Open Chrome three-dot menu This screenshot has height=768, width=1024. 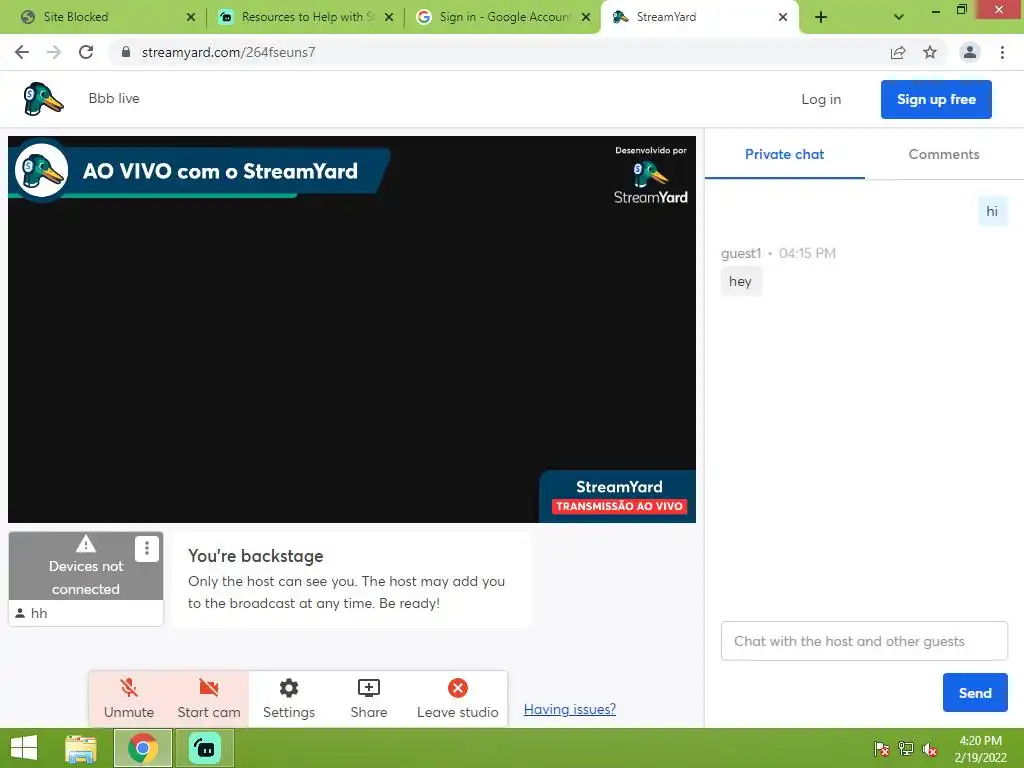click(x=1002, y=52)
